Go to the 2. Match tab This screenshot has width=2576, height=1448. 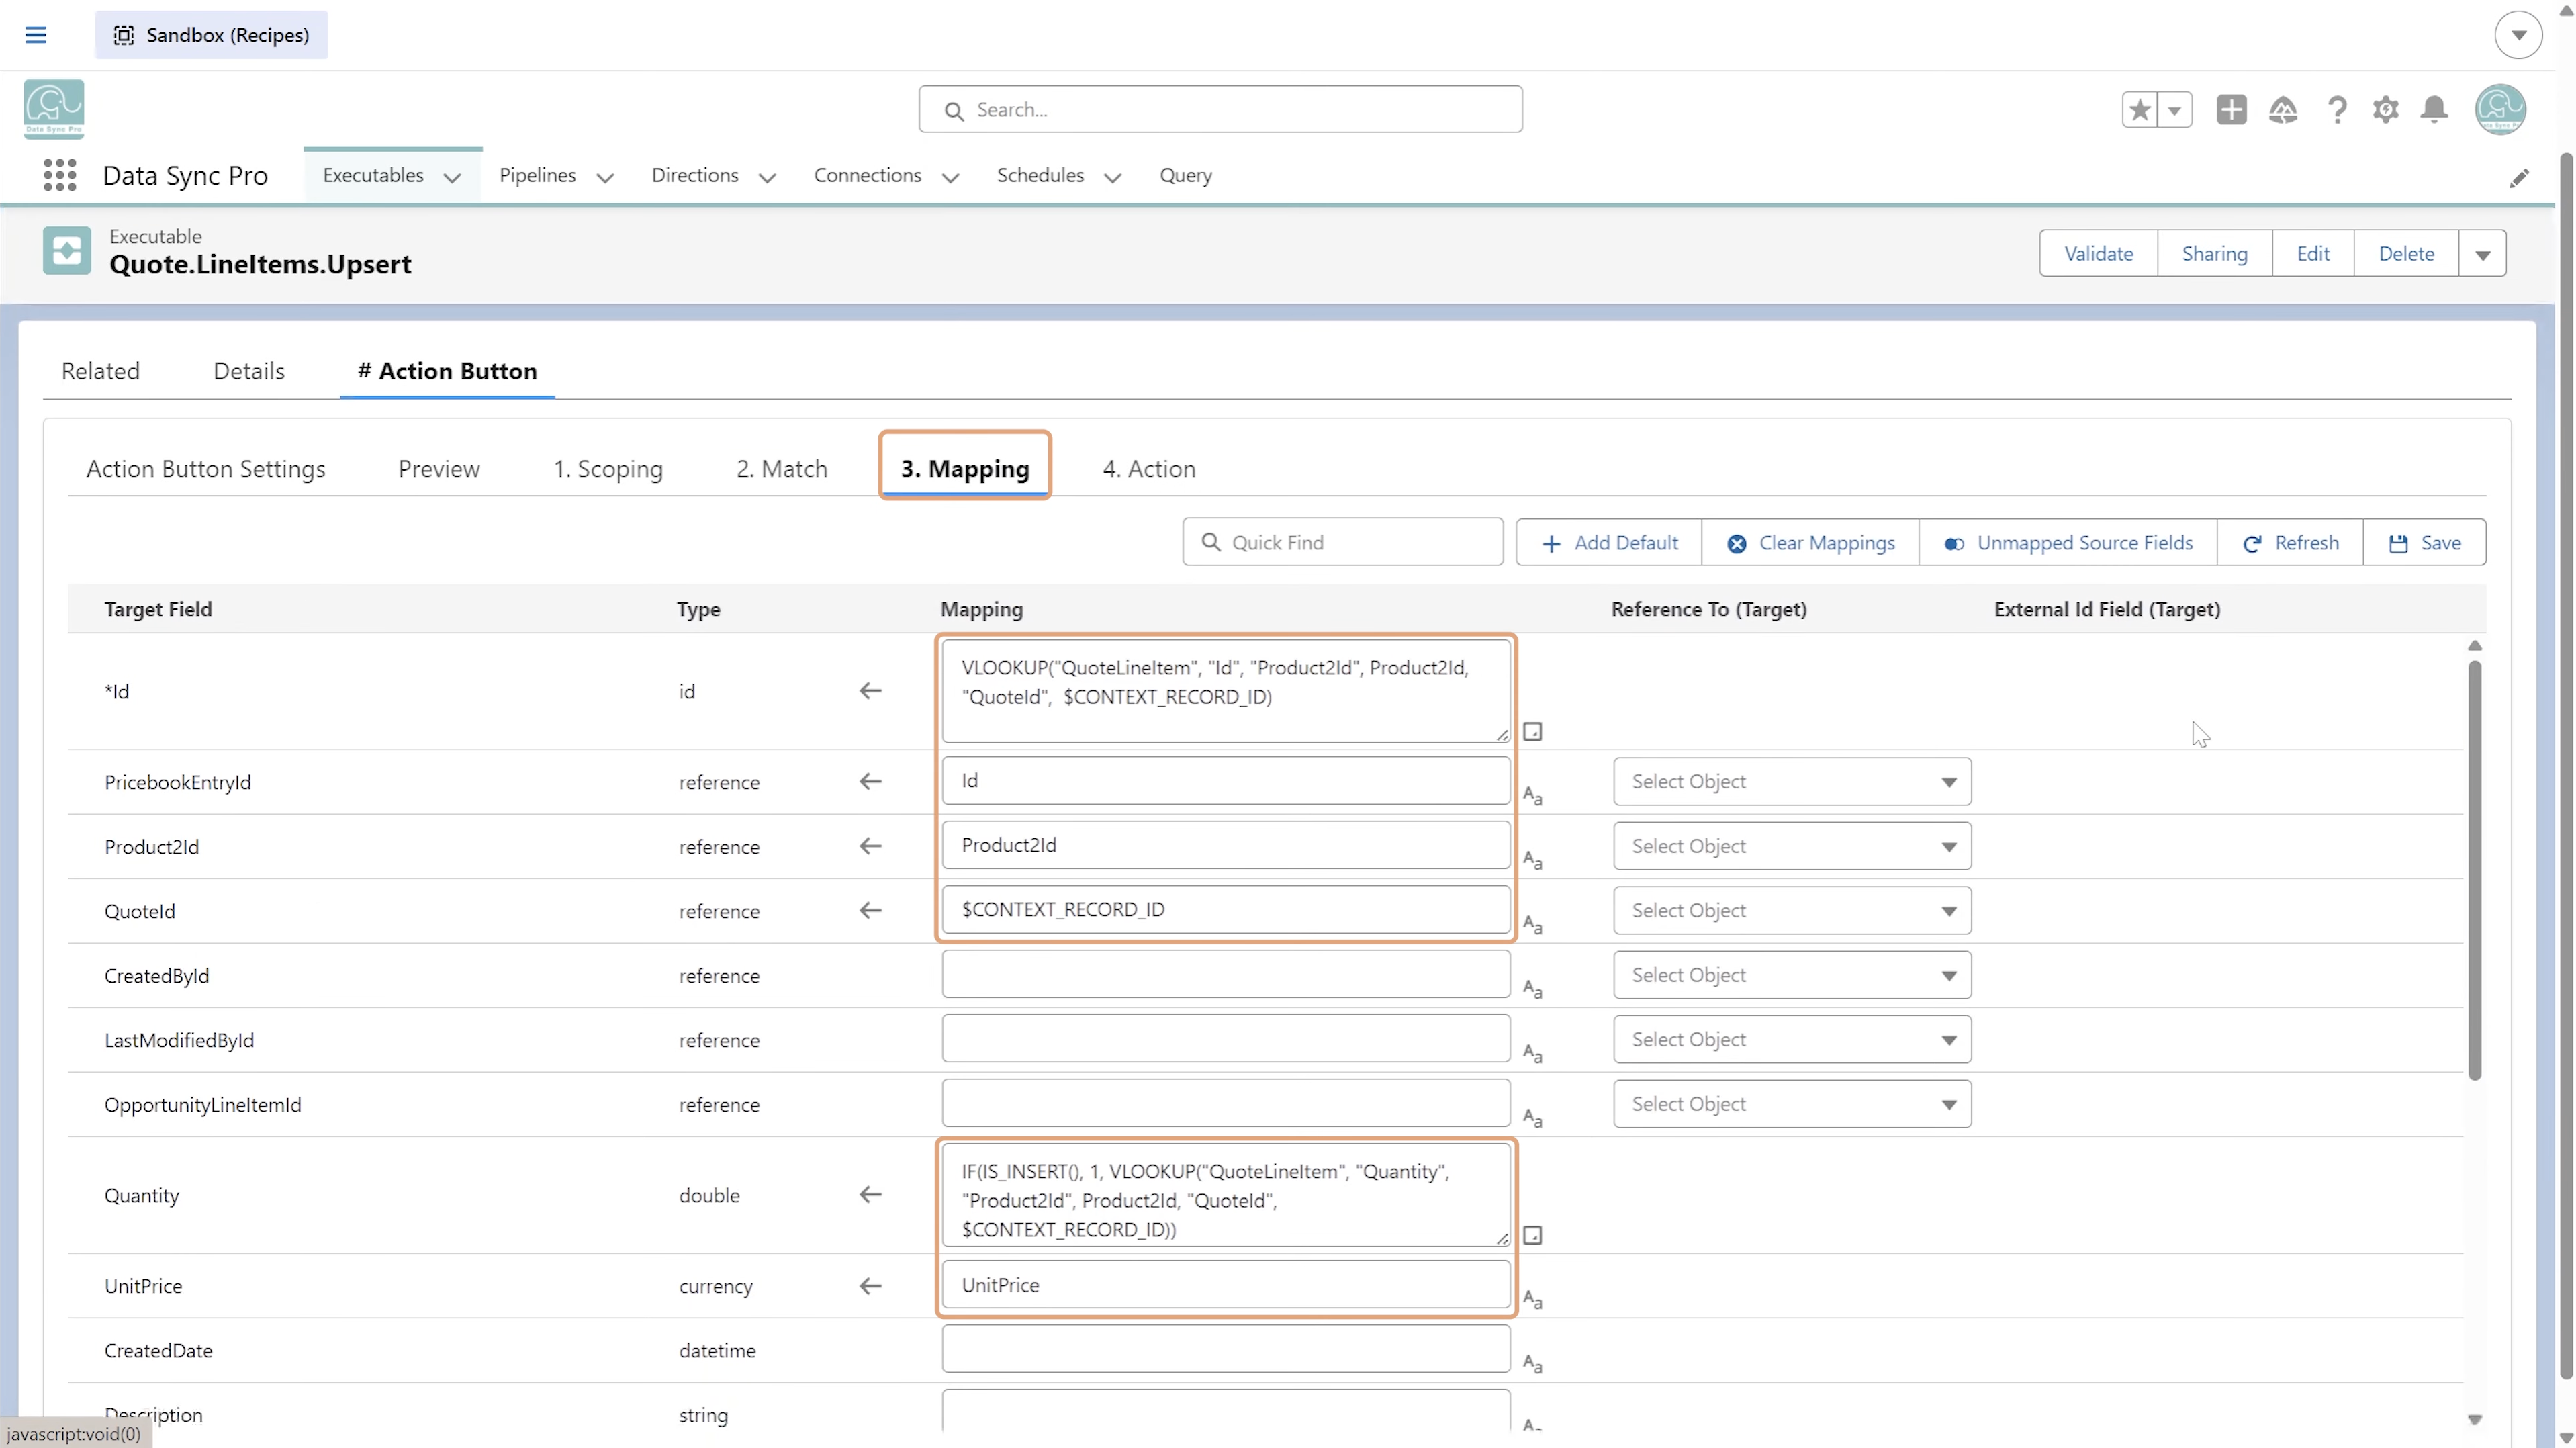(782, 469)
